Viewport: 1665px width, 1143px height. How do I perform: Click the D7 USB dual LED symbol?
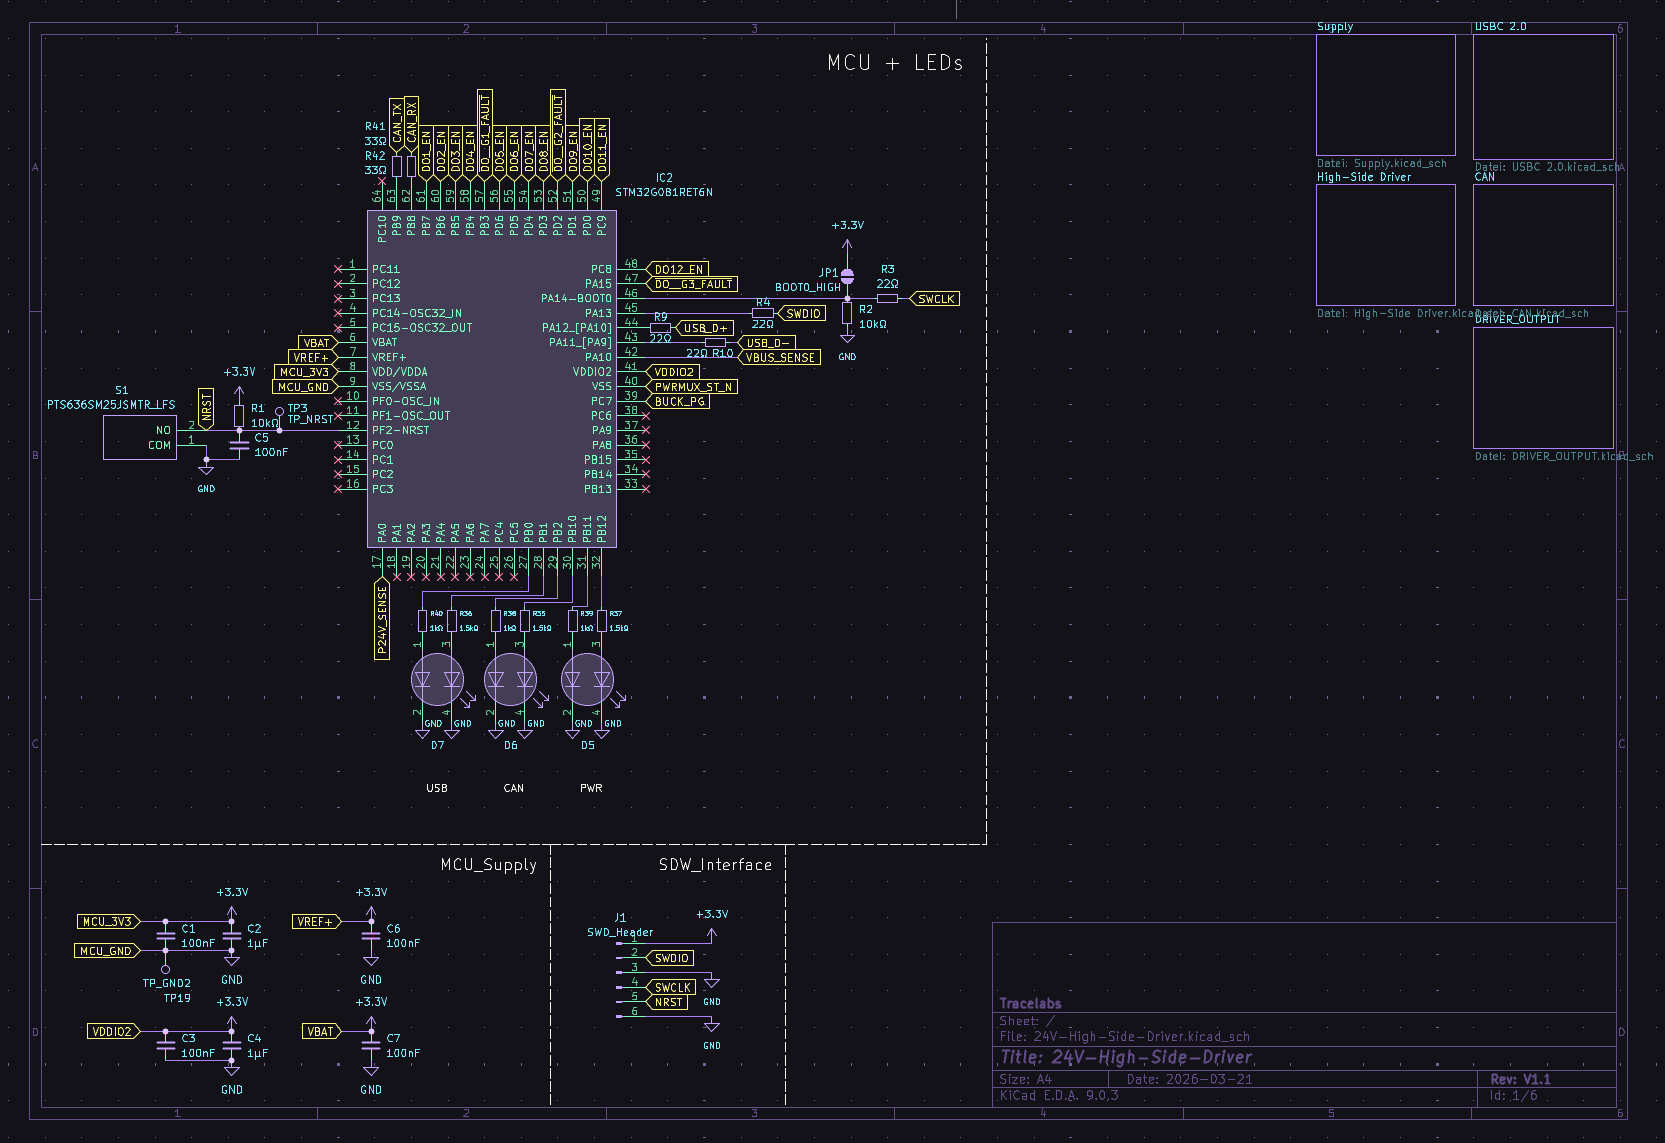click(437, 681)
